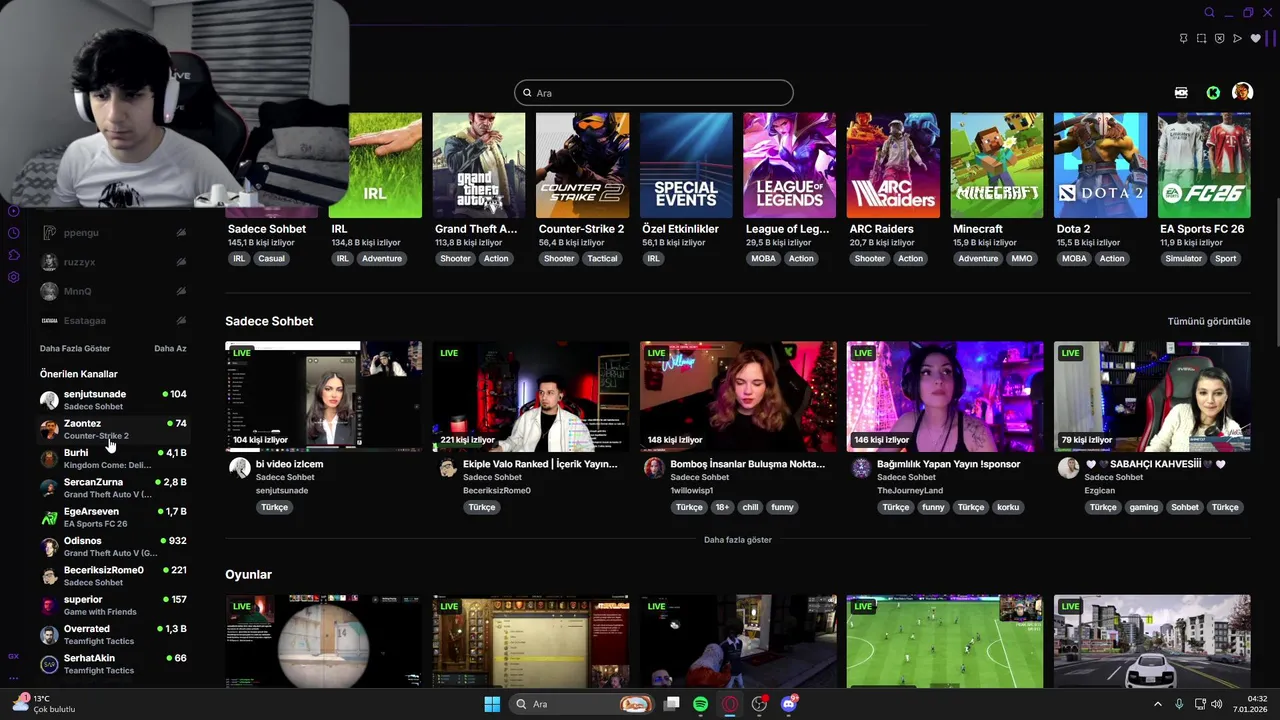Open EgeArseven channel in sidebar
Image resolution: width=1280 pixels, height=720 pixels.
(x=113, y=517)
